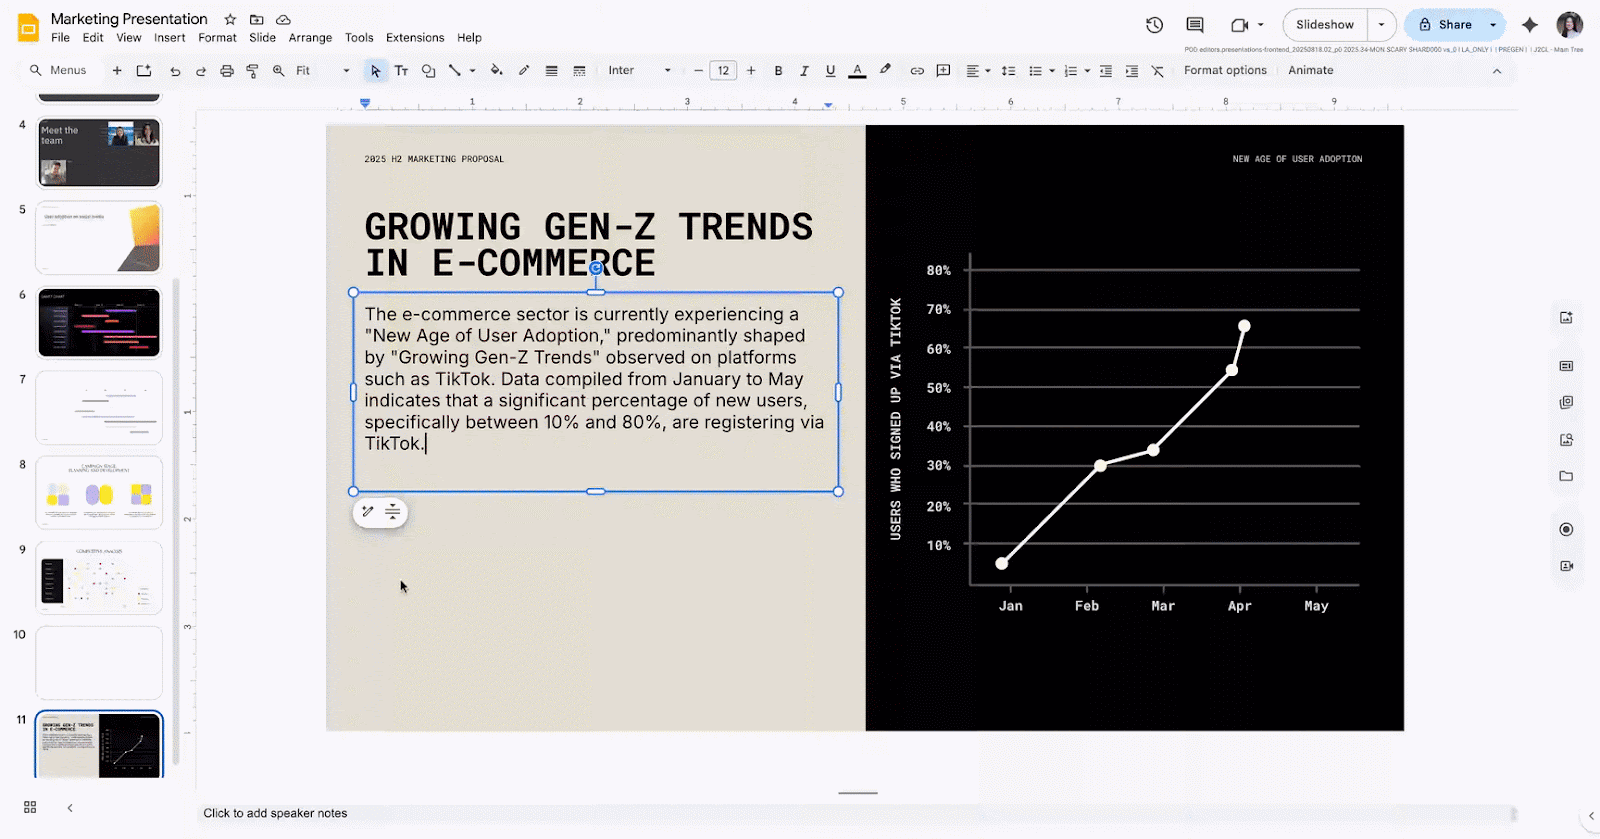The width and height of the screenshot is (1600, 839).
Task: Star the Marketing Presentation document
Action: tap(230, 19)
